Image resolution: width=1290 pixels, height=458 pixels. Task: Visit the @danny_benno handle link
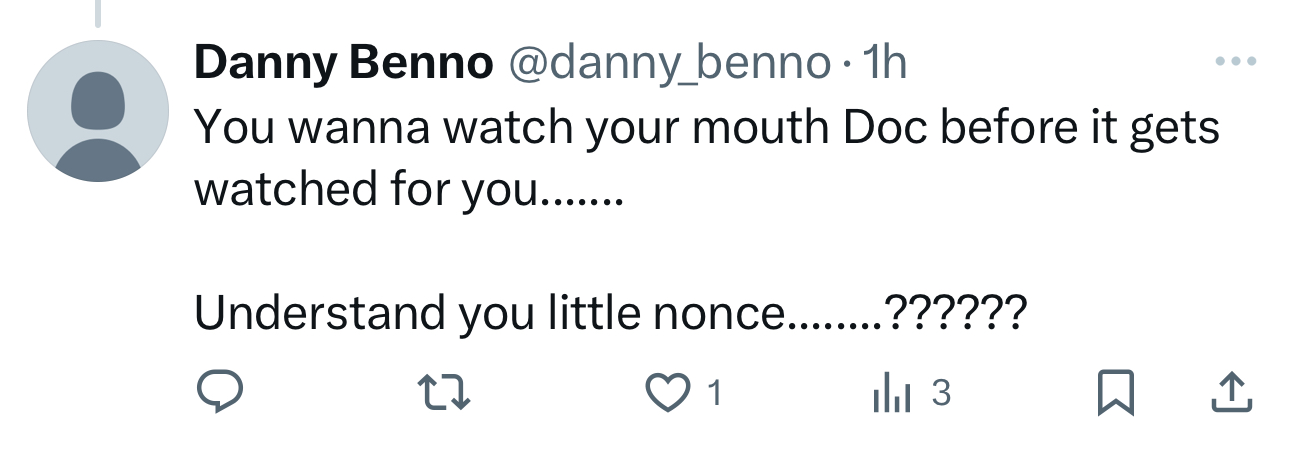(x=670, y=64)
